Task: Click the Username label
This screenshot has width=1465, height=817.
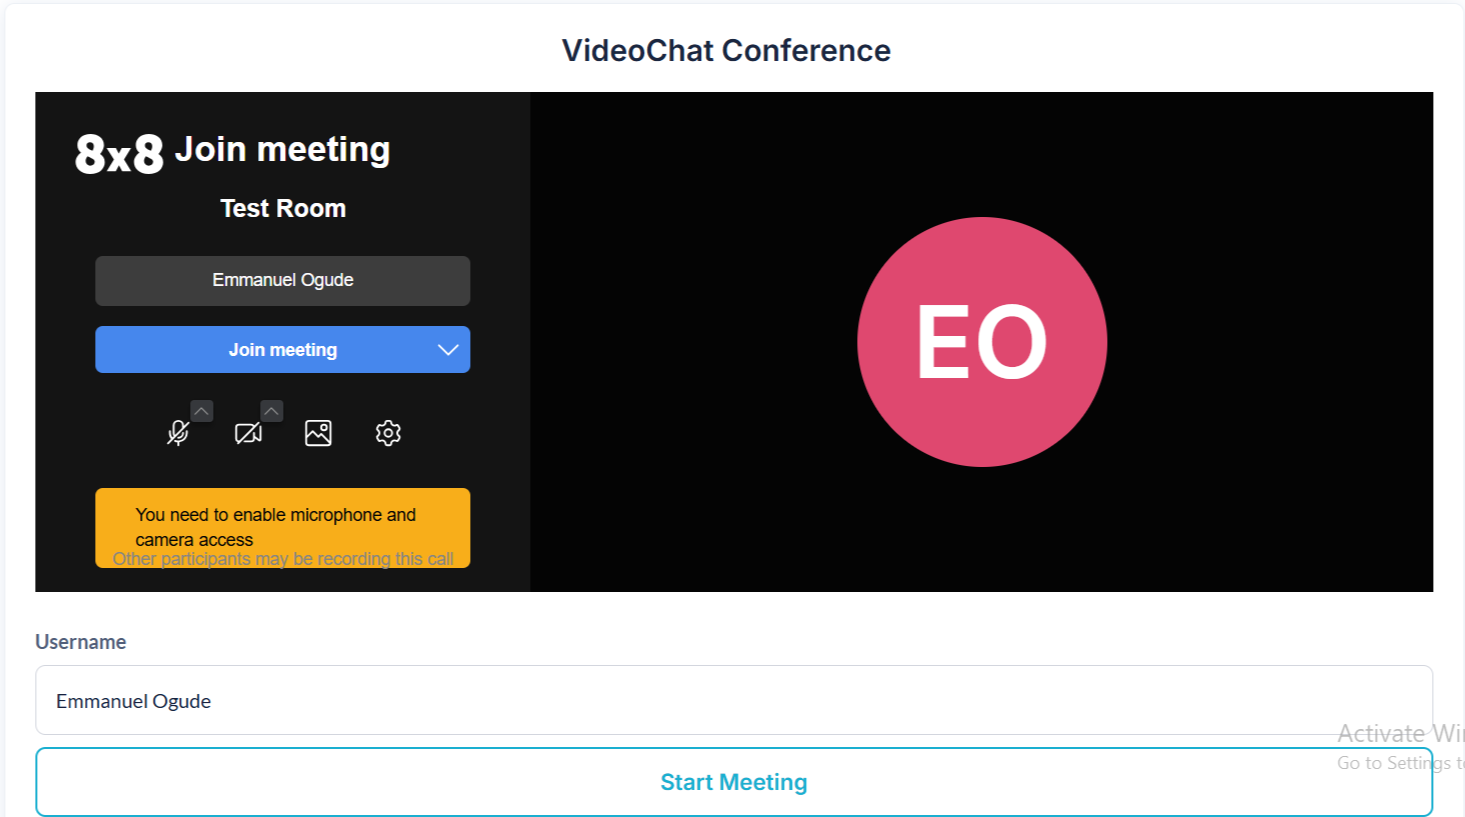Action: (x=81, y=642)
